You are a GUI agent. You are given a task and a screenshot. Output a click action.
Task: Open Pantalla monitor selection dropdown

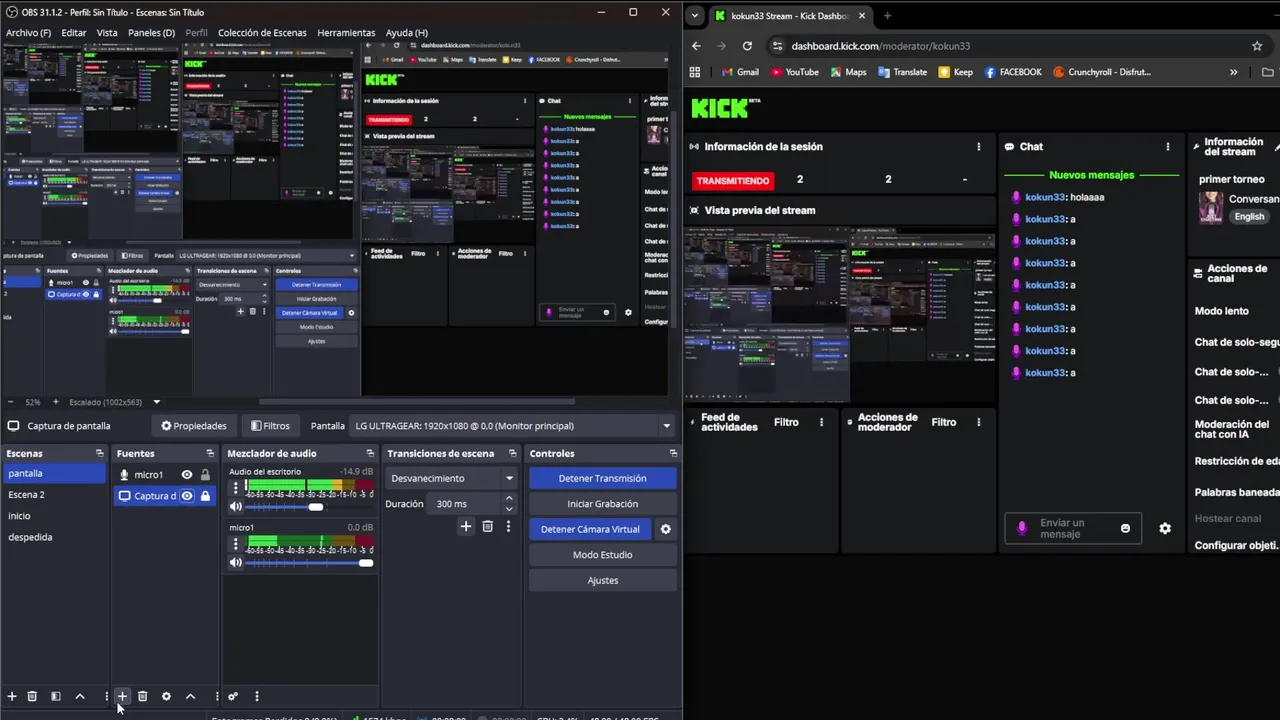(513, 426)
